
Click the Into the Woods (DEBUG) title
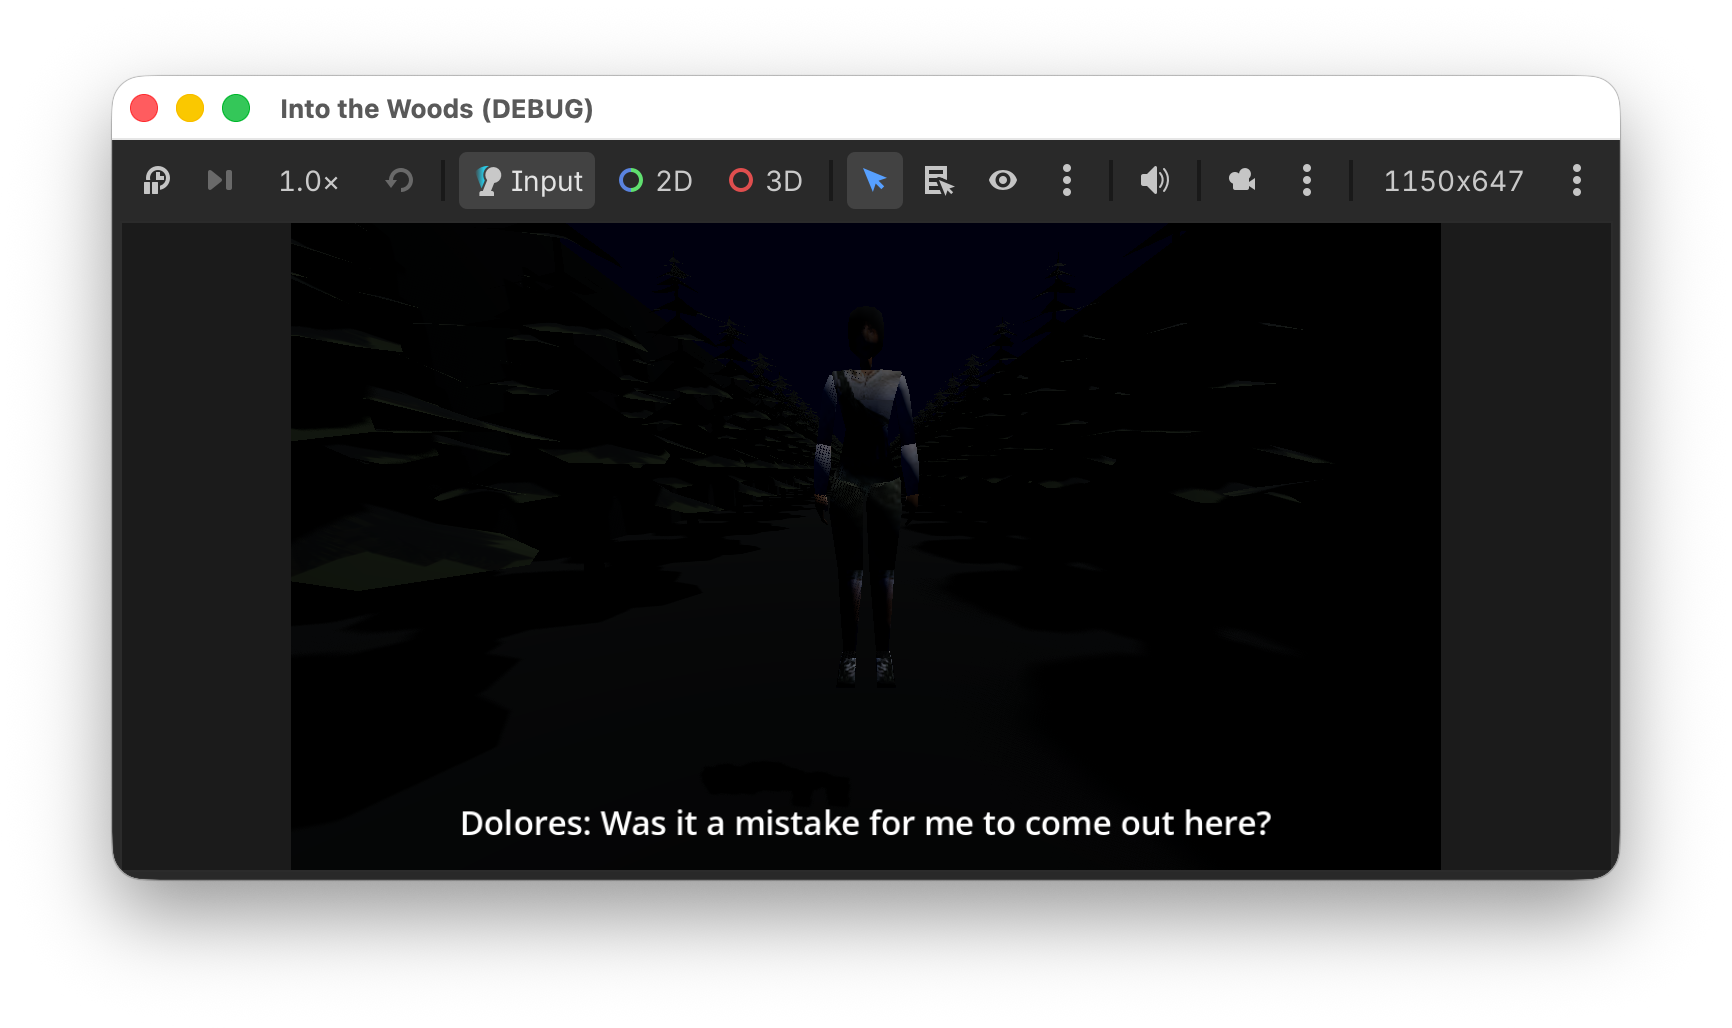[437, 109]
